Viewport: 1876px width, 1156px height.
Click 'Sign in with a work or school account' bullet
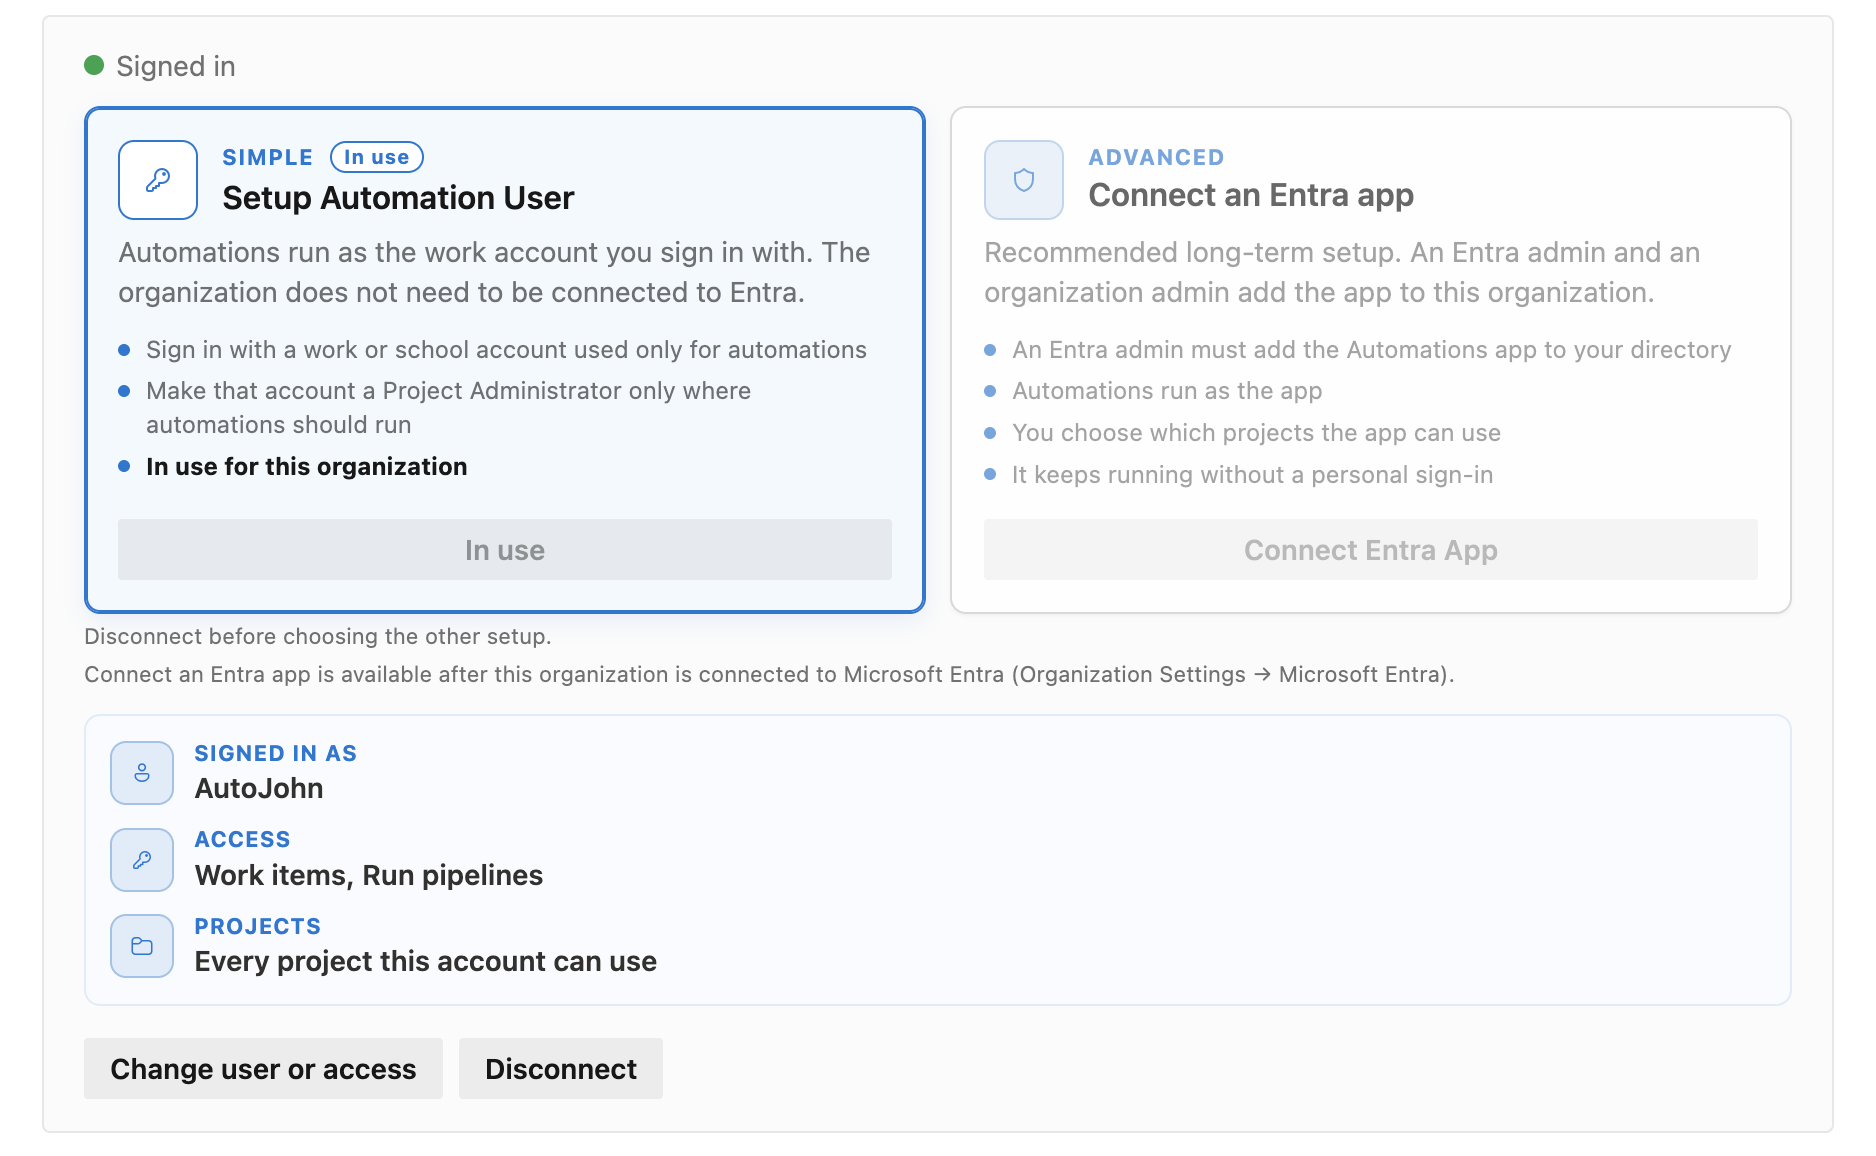[506, 350]
